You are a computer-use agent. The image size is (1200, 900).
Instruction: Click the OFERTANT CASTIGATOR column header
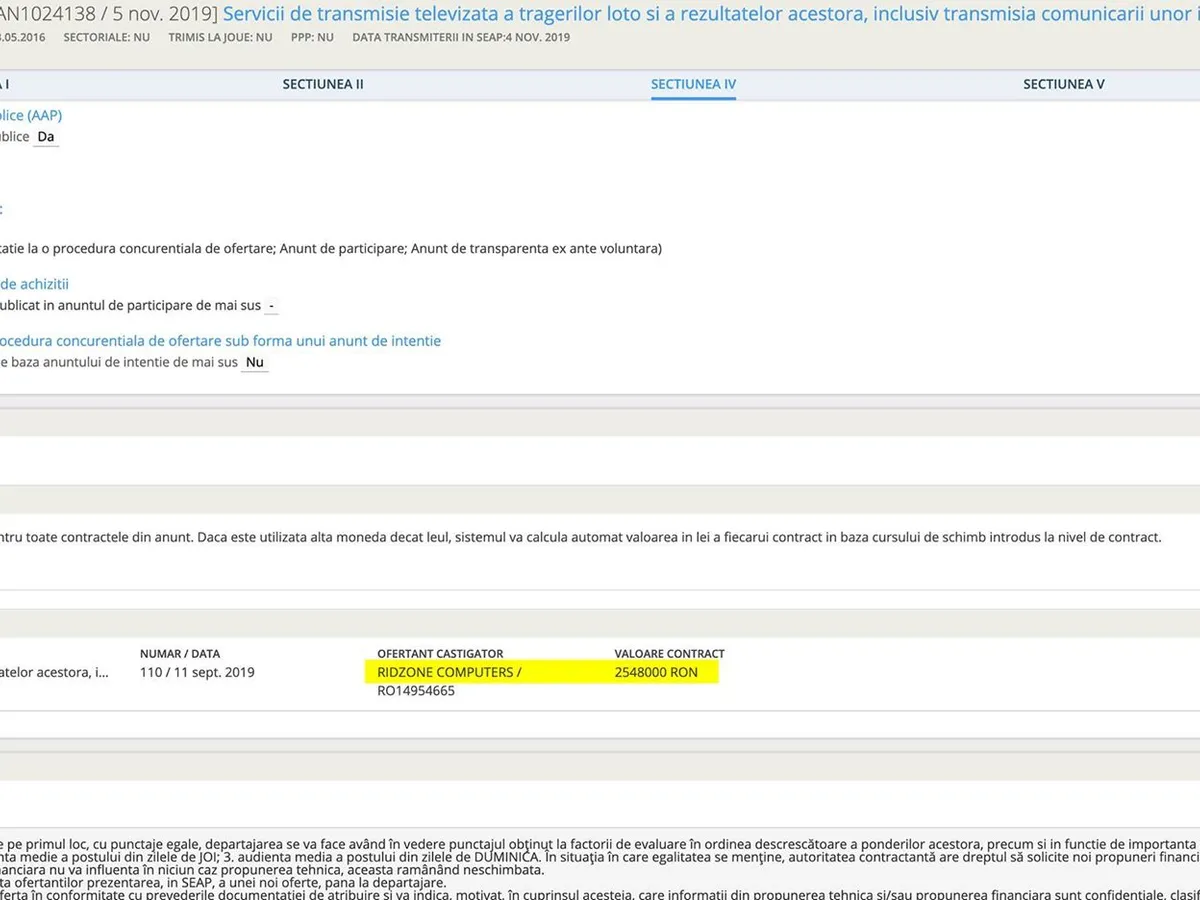pyautogui.click(x=440, y=654)
